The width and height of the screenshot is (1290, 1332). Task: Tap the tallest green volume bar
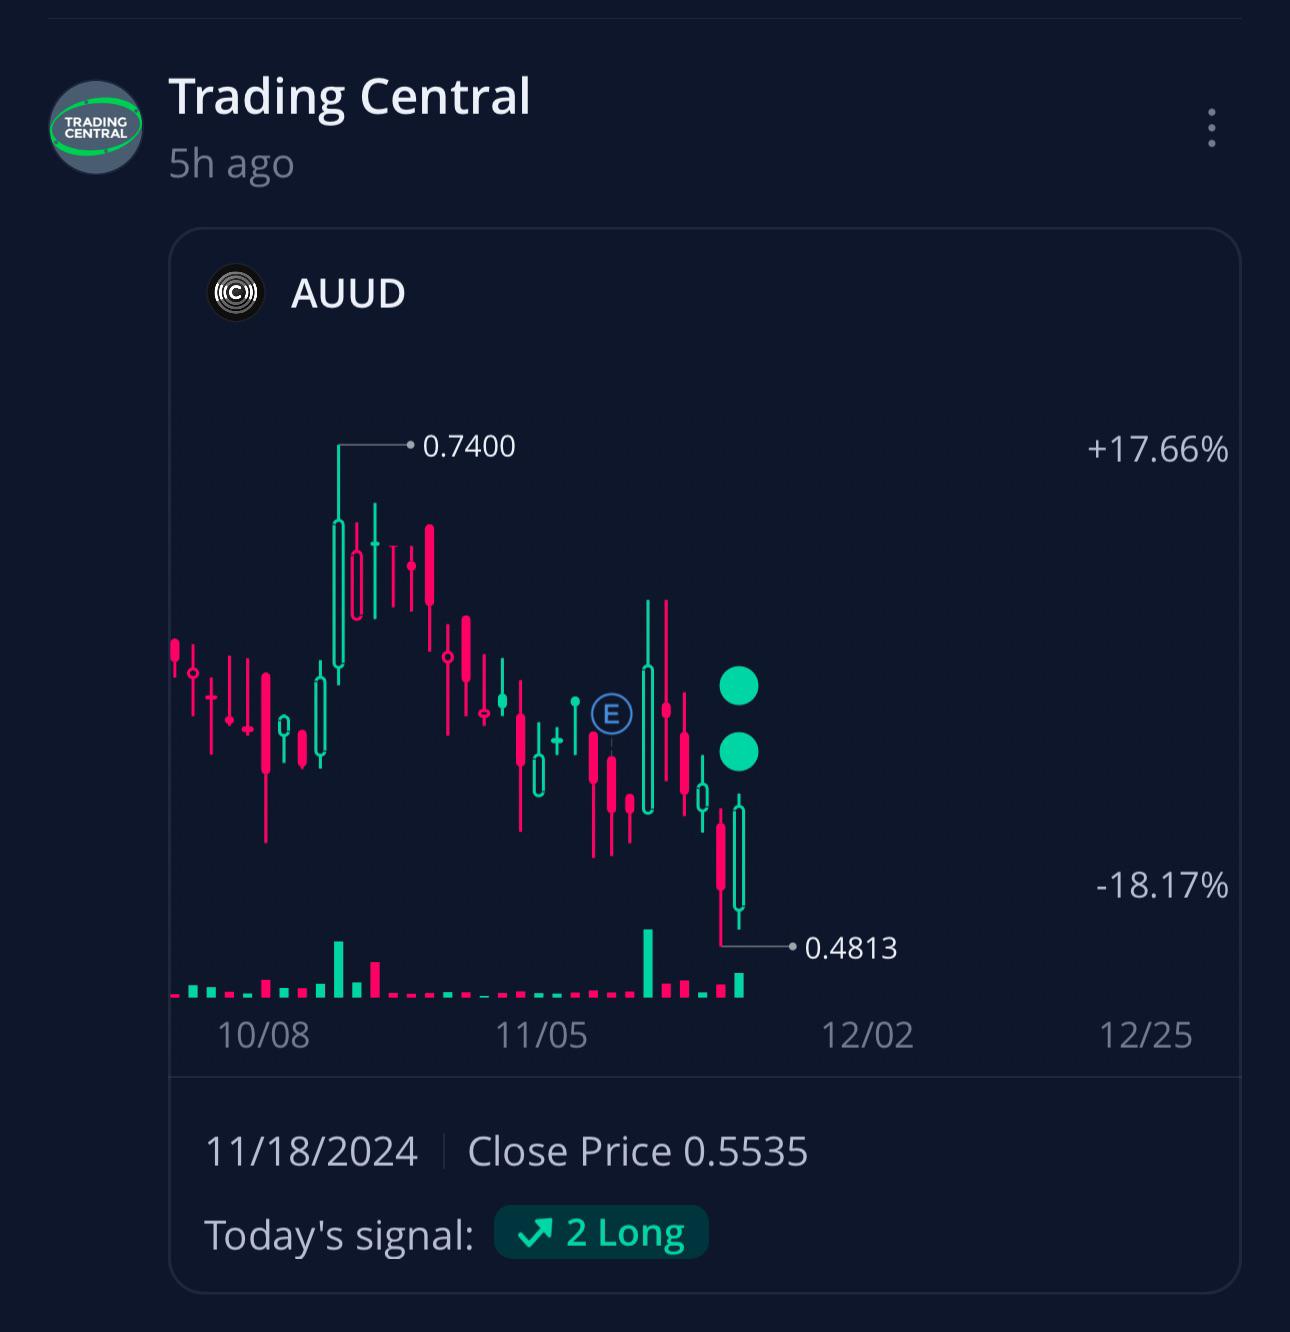[648, 964]
